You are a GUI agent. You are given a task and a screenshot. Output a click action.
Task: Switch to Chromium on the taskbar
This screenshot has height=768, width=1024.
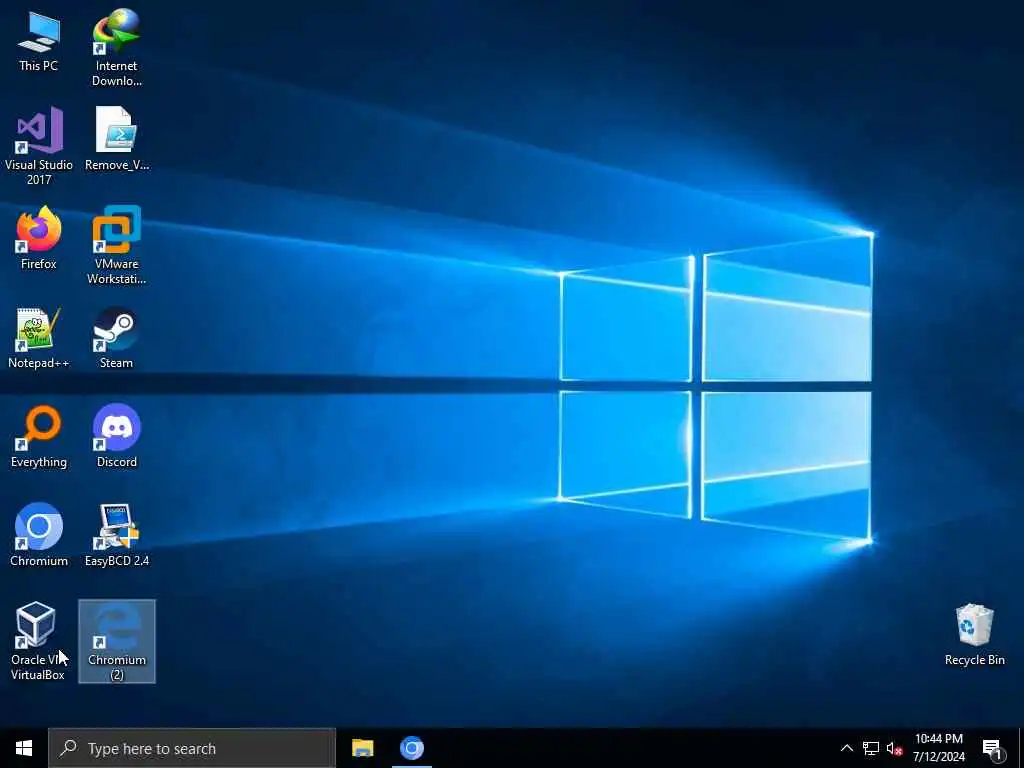[x=411, y=748]
